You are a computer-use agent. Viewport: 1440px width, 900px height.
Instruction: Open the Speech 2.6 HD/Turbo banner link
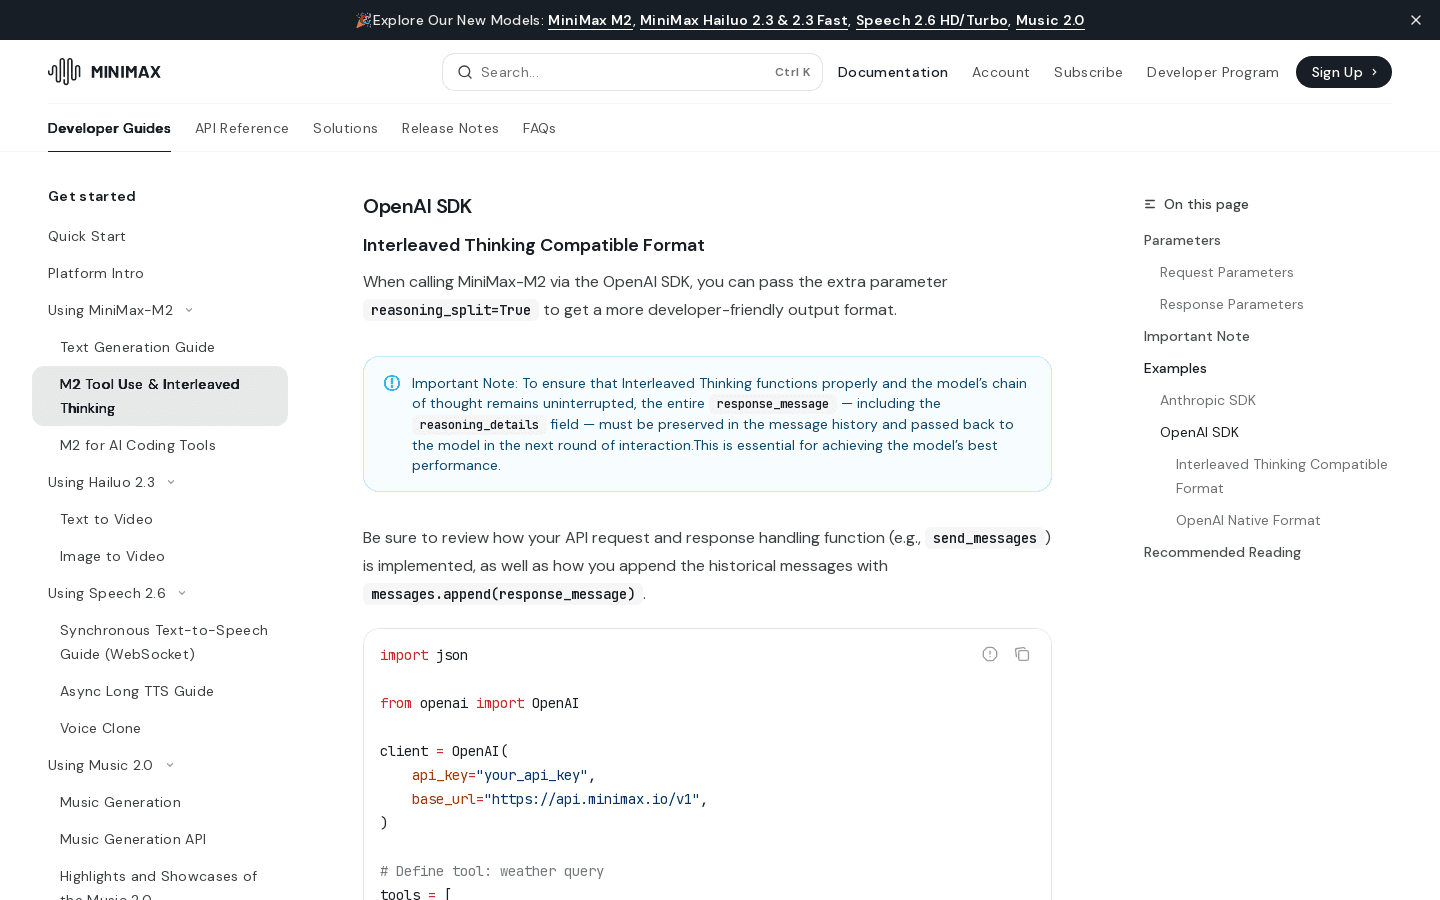[931, 20]
